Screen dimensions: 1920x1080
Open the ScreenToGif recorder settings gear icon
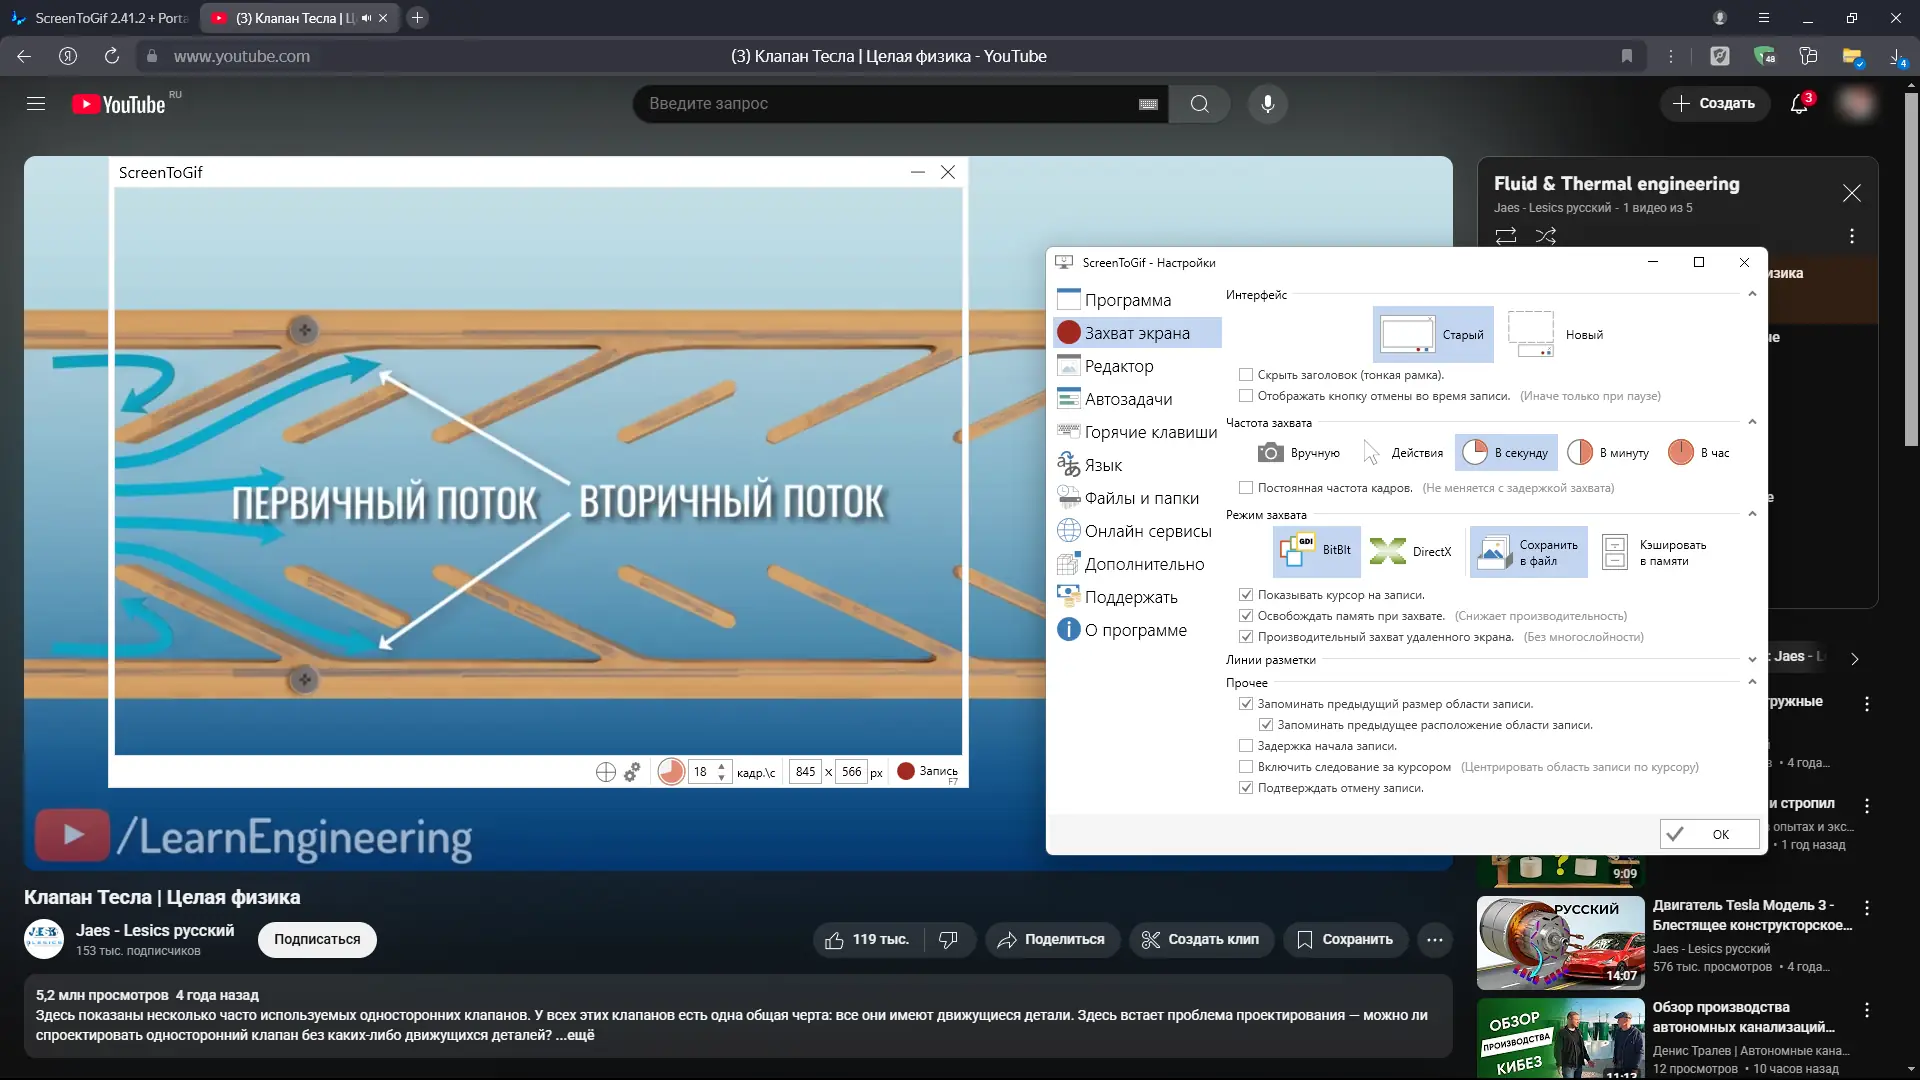[632, 772]
